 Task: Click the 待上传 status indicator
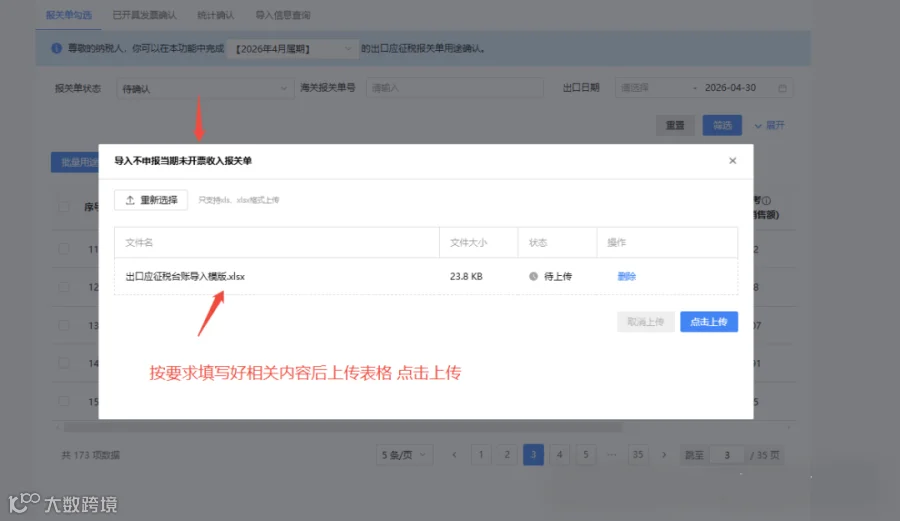click(x=550, y=277)
